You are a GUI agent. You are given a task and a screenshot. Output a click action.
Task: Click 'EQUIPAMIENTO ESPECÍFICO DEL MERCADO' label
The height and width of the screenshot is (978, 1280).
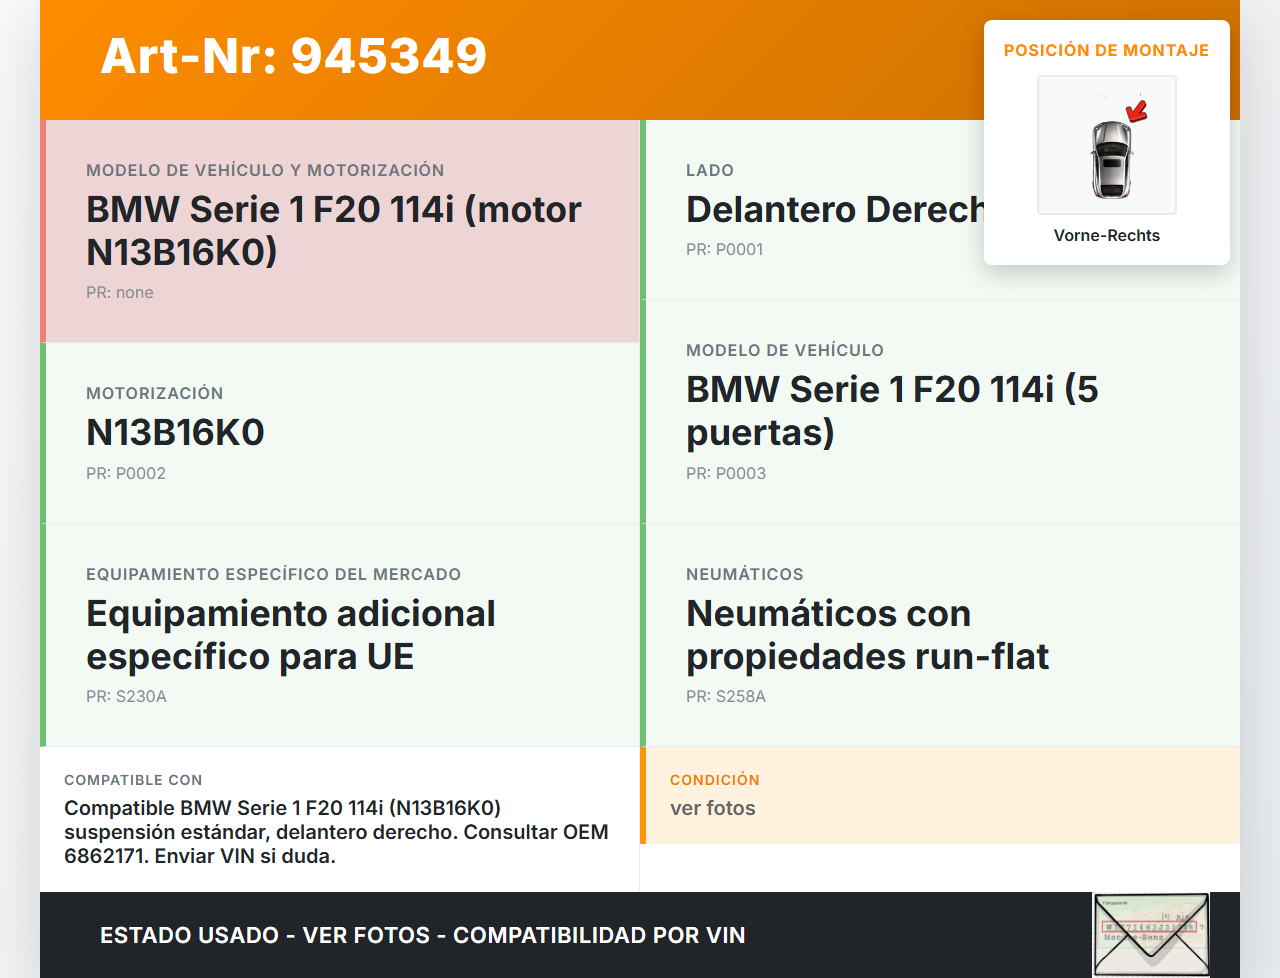tap(274, 574)
